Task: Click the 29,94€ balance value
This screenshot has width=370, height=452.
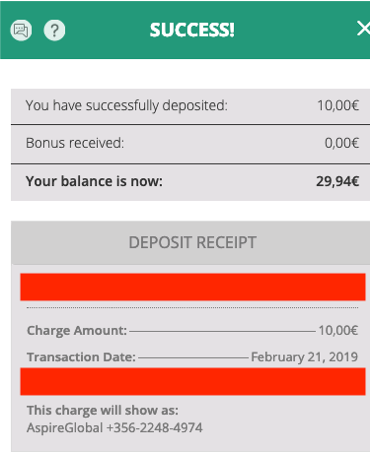Action: click(338, 181)
